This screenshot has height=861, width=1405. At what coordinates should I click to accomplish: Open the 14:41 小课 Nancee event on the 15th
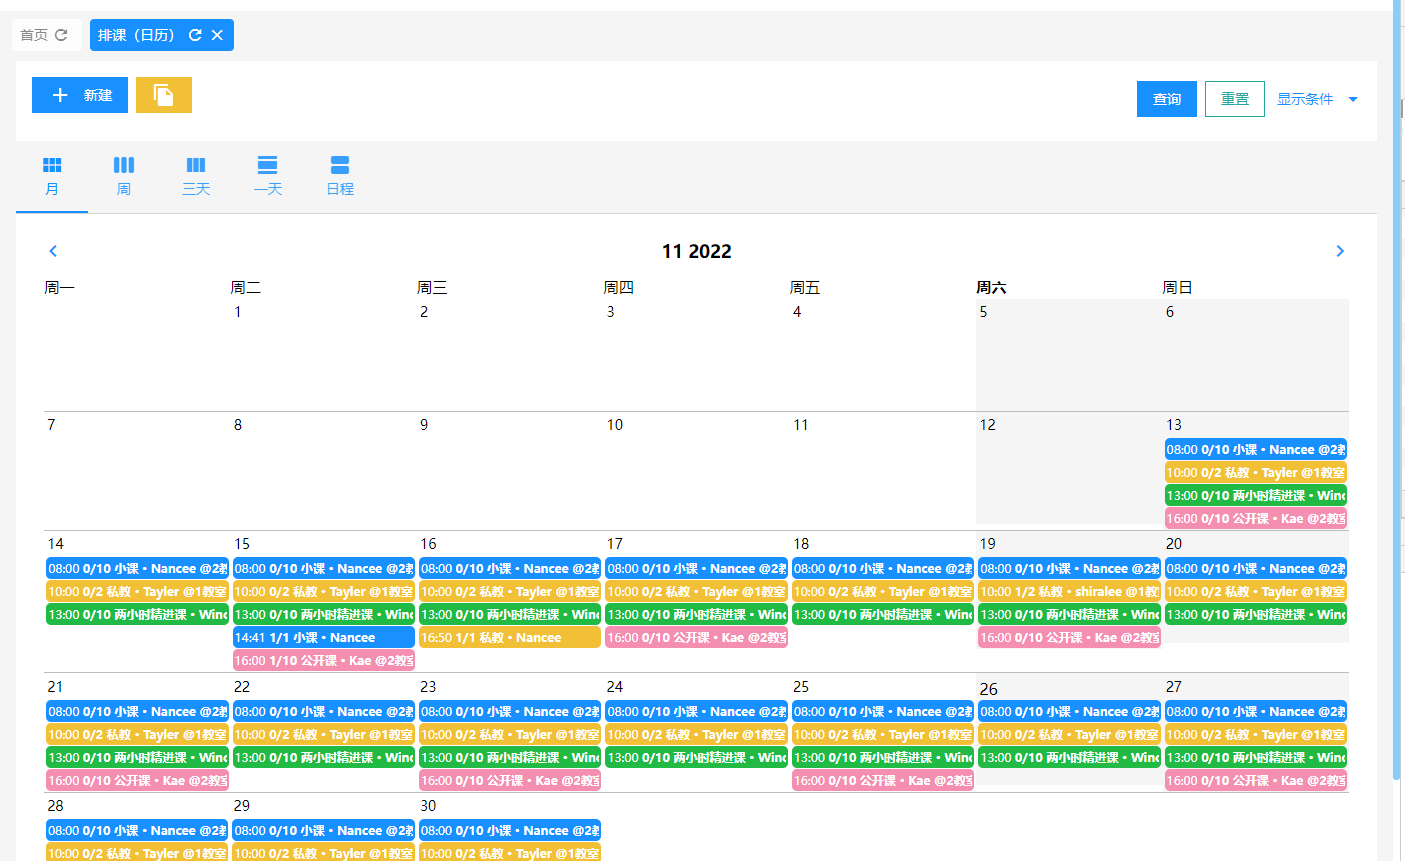[x=323, y=637]
